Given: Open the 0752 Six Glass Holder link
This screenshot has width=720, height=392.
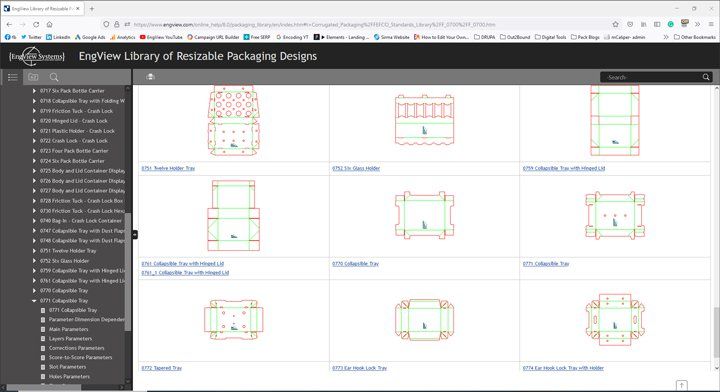Looking at the screenshot, I should (356, 168).
